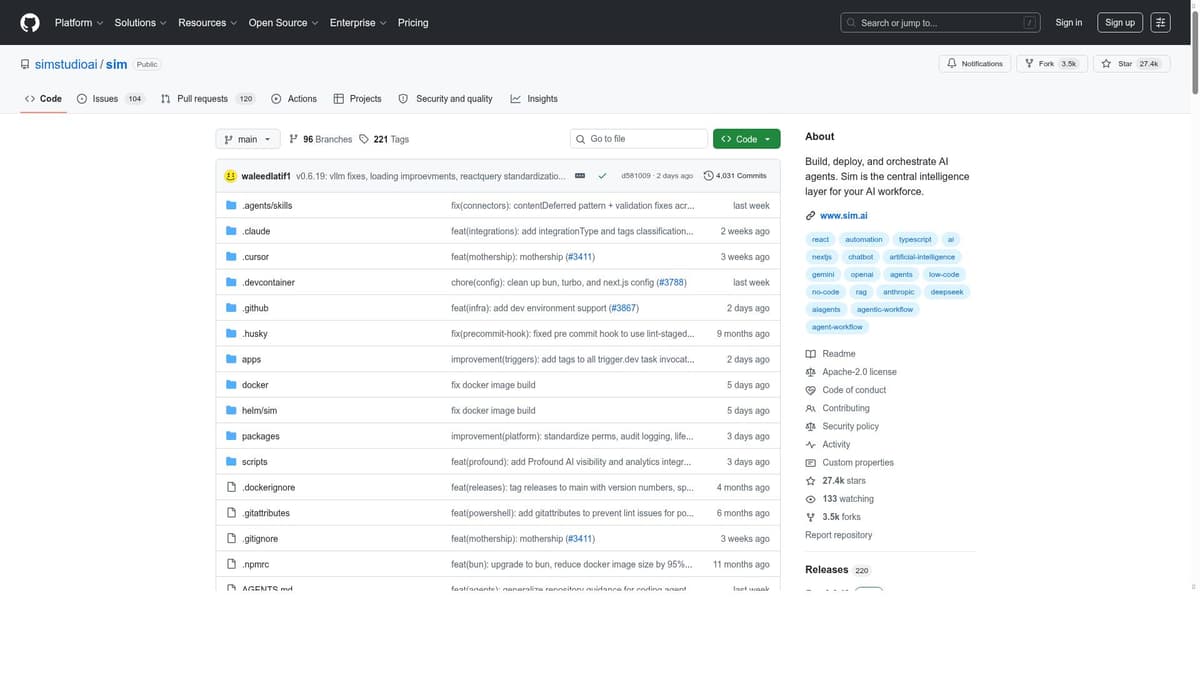Image resolution: width=1200 pixels, height=675 pixels.
Task: Open the 4,031 Commits history icon link
Action: pos(735,176)
